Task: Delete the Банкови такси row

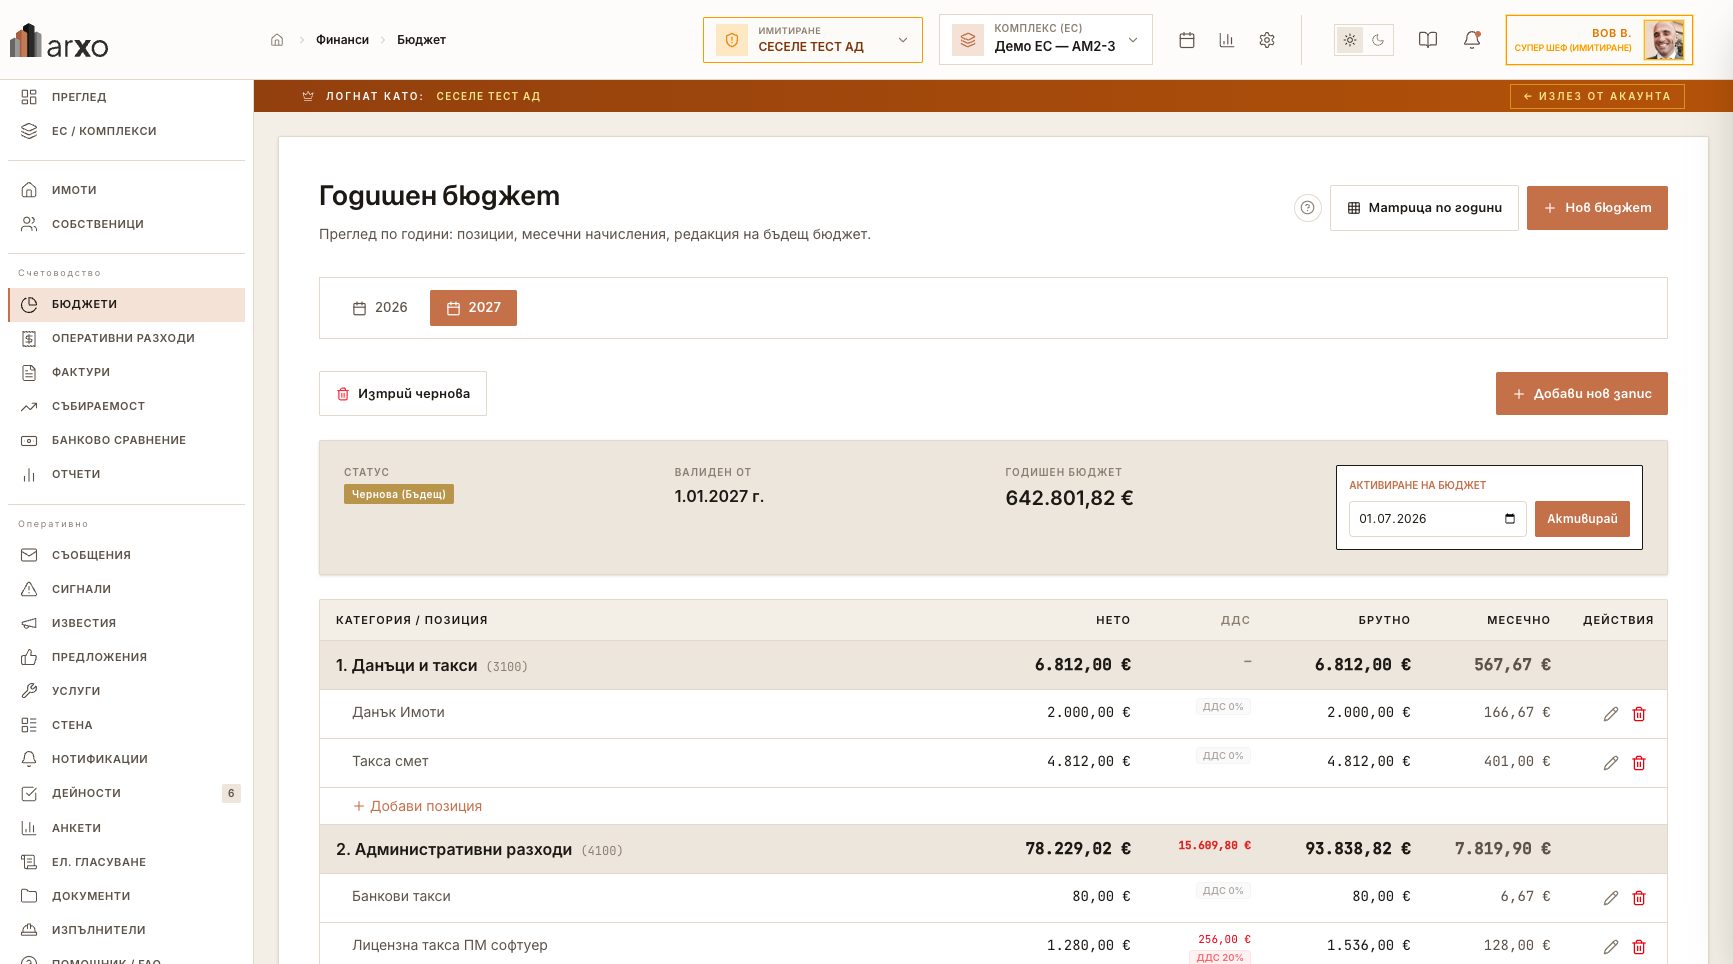Action: pos(1639,898)
